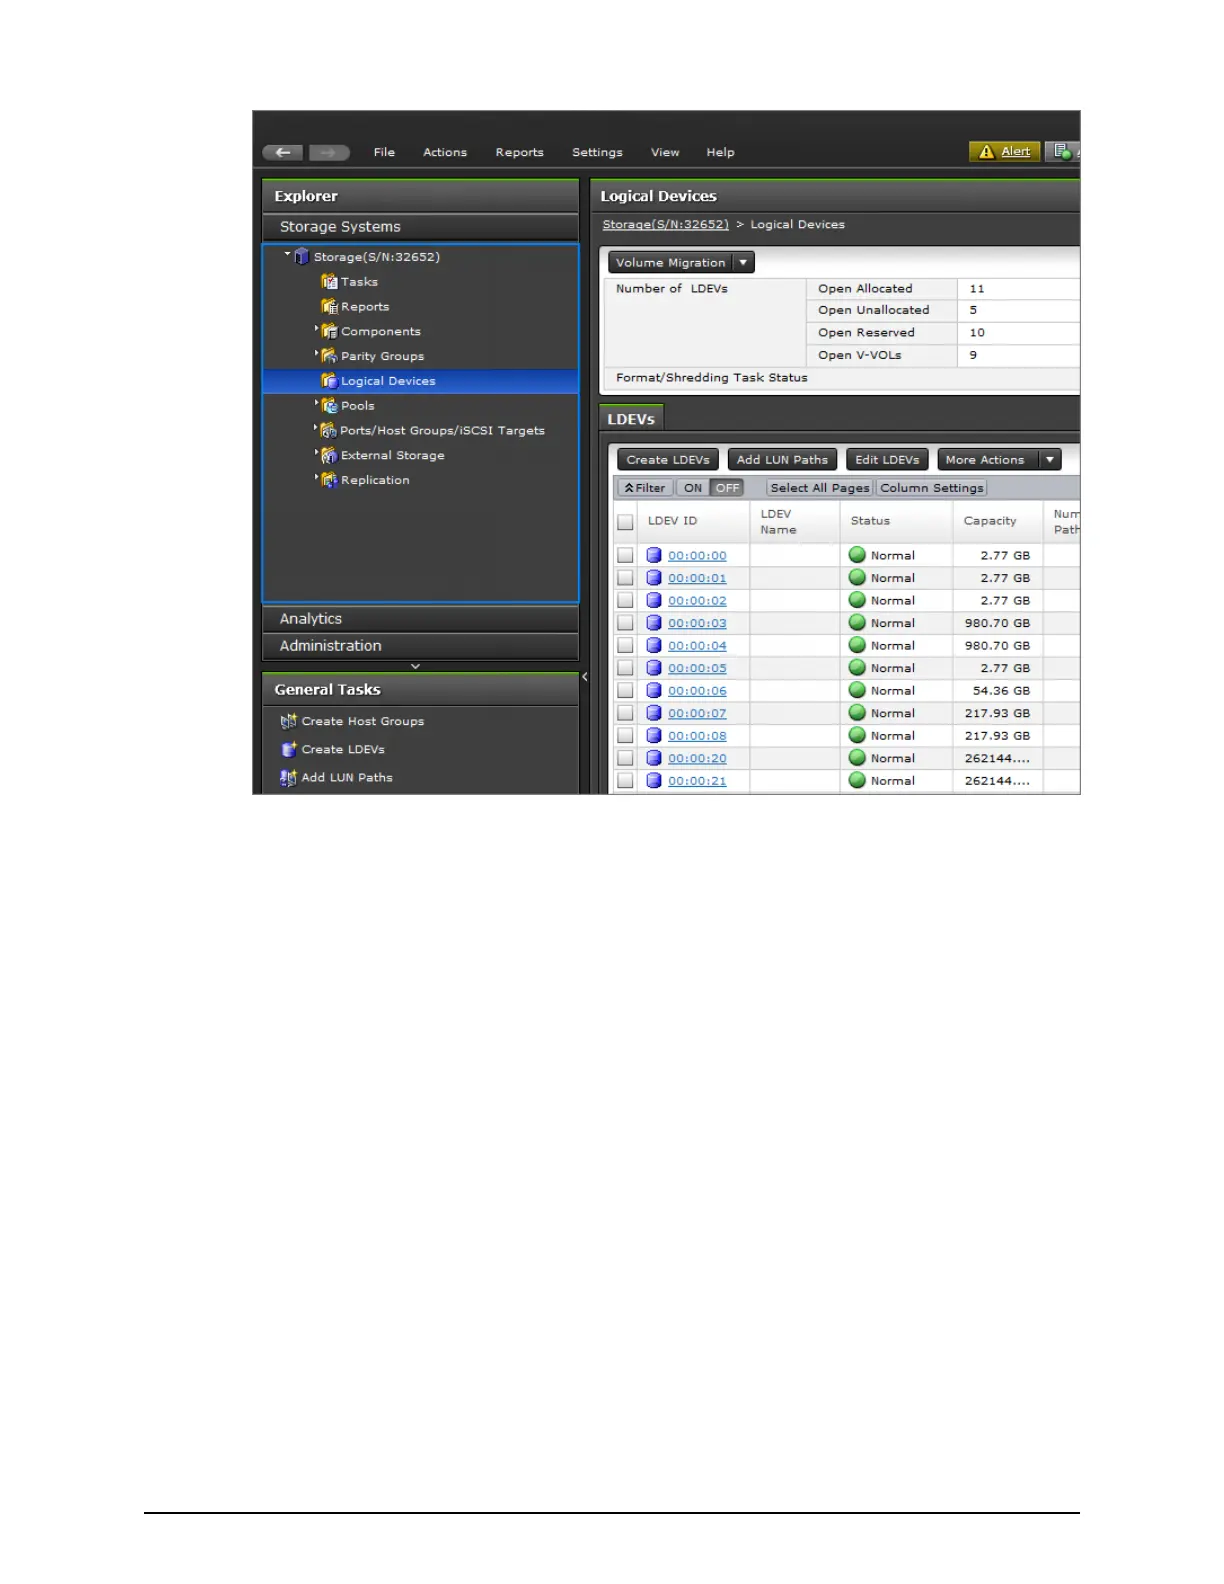Image resolution: width=1224 pixels, height=1584 pixels.
Task: Expand the External Storage node arrow
Action: (x=316, y=452)
